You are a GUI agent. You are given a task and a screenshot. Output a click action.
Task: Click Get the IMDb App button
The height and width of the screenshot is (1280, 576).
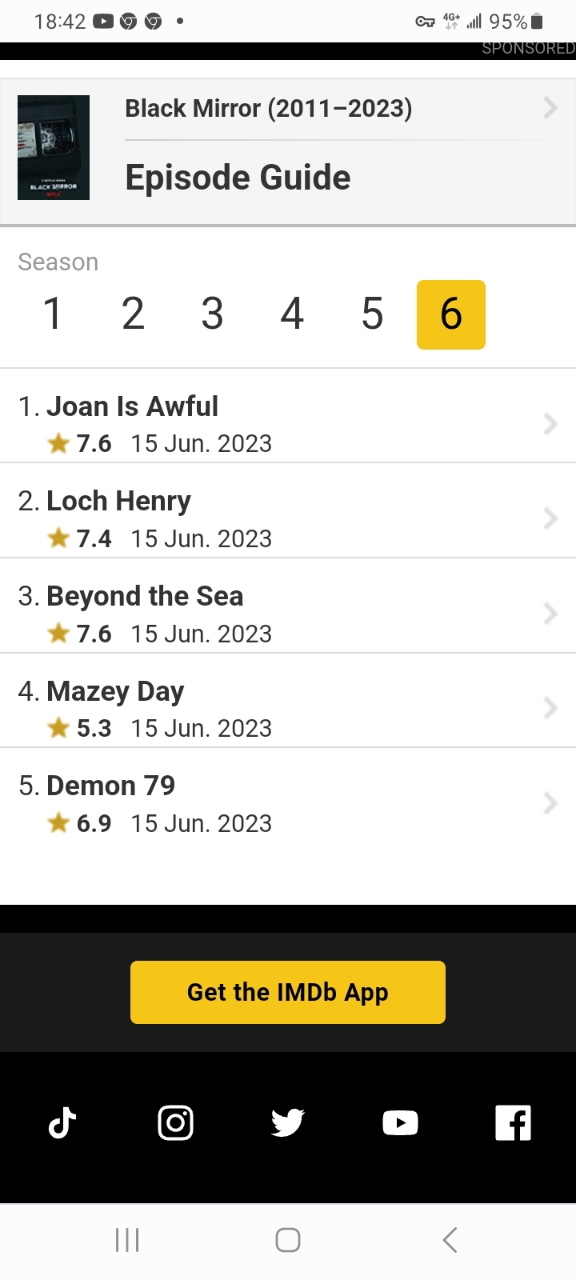(288, 992)
